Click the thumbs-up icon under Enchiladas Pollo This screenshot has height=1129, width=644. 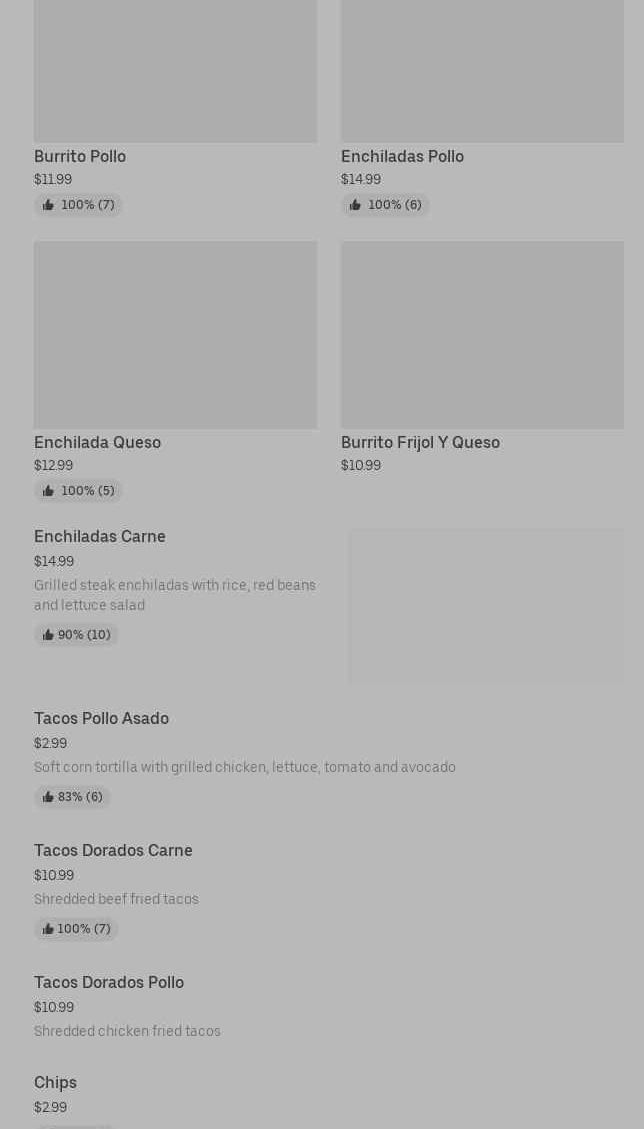[x=355, y=205]
